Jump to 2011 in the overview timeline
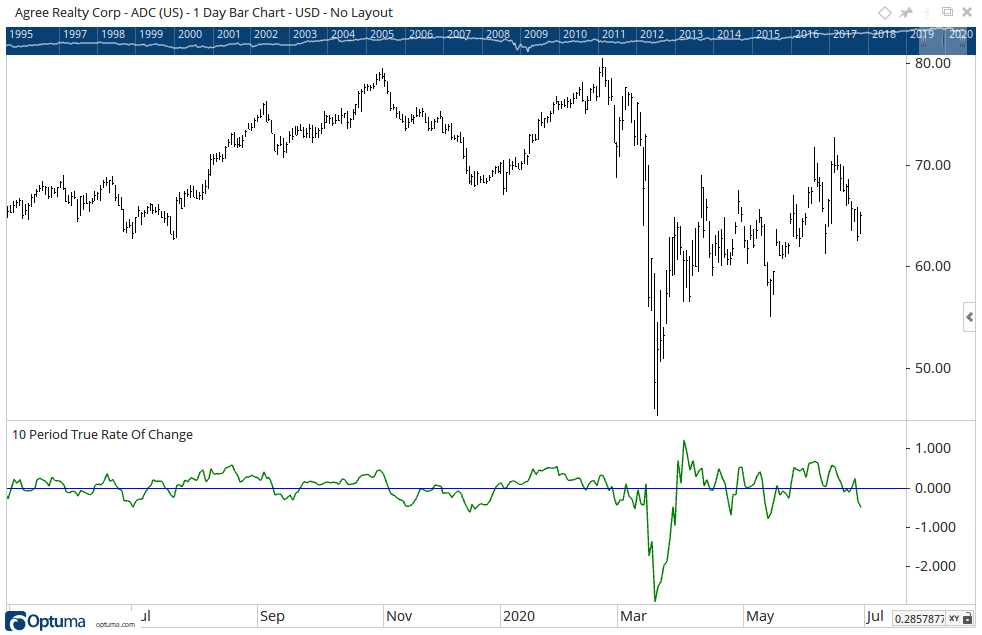 pyautogui.click(x=614, y=34)
